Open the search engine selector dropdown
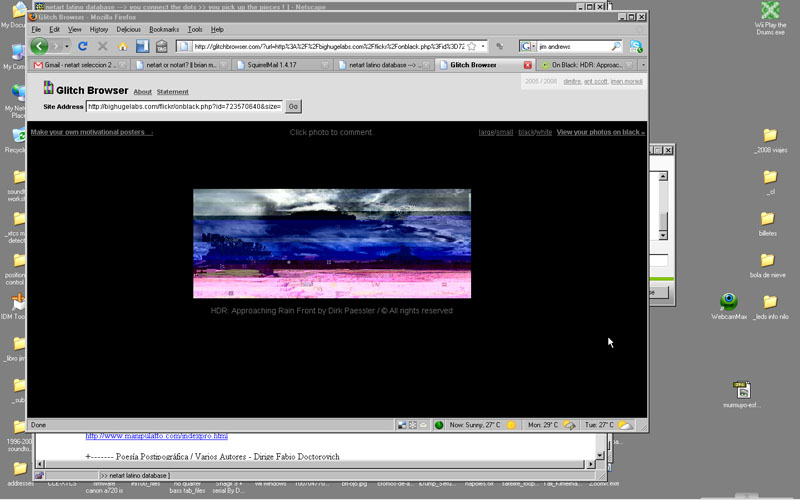Image resolution: width=800 pixels, height=500 pixels. click(533, 46)
